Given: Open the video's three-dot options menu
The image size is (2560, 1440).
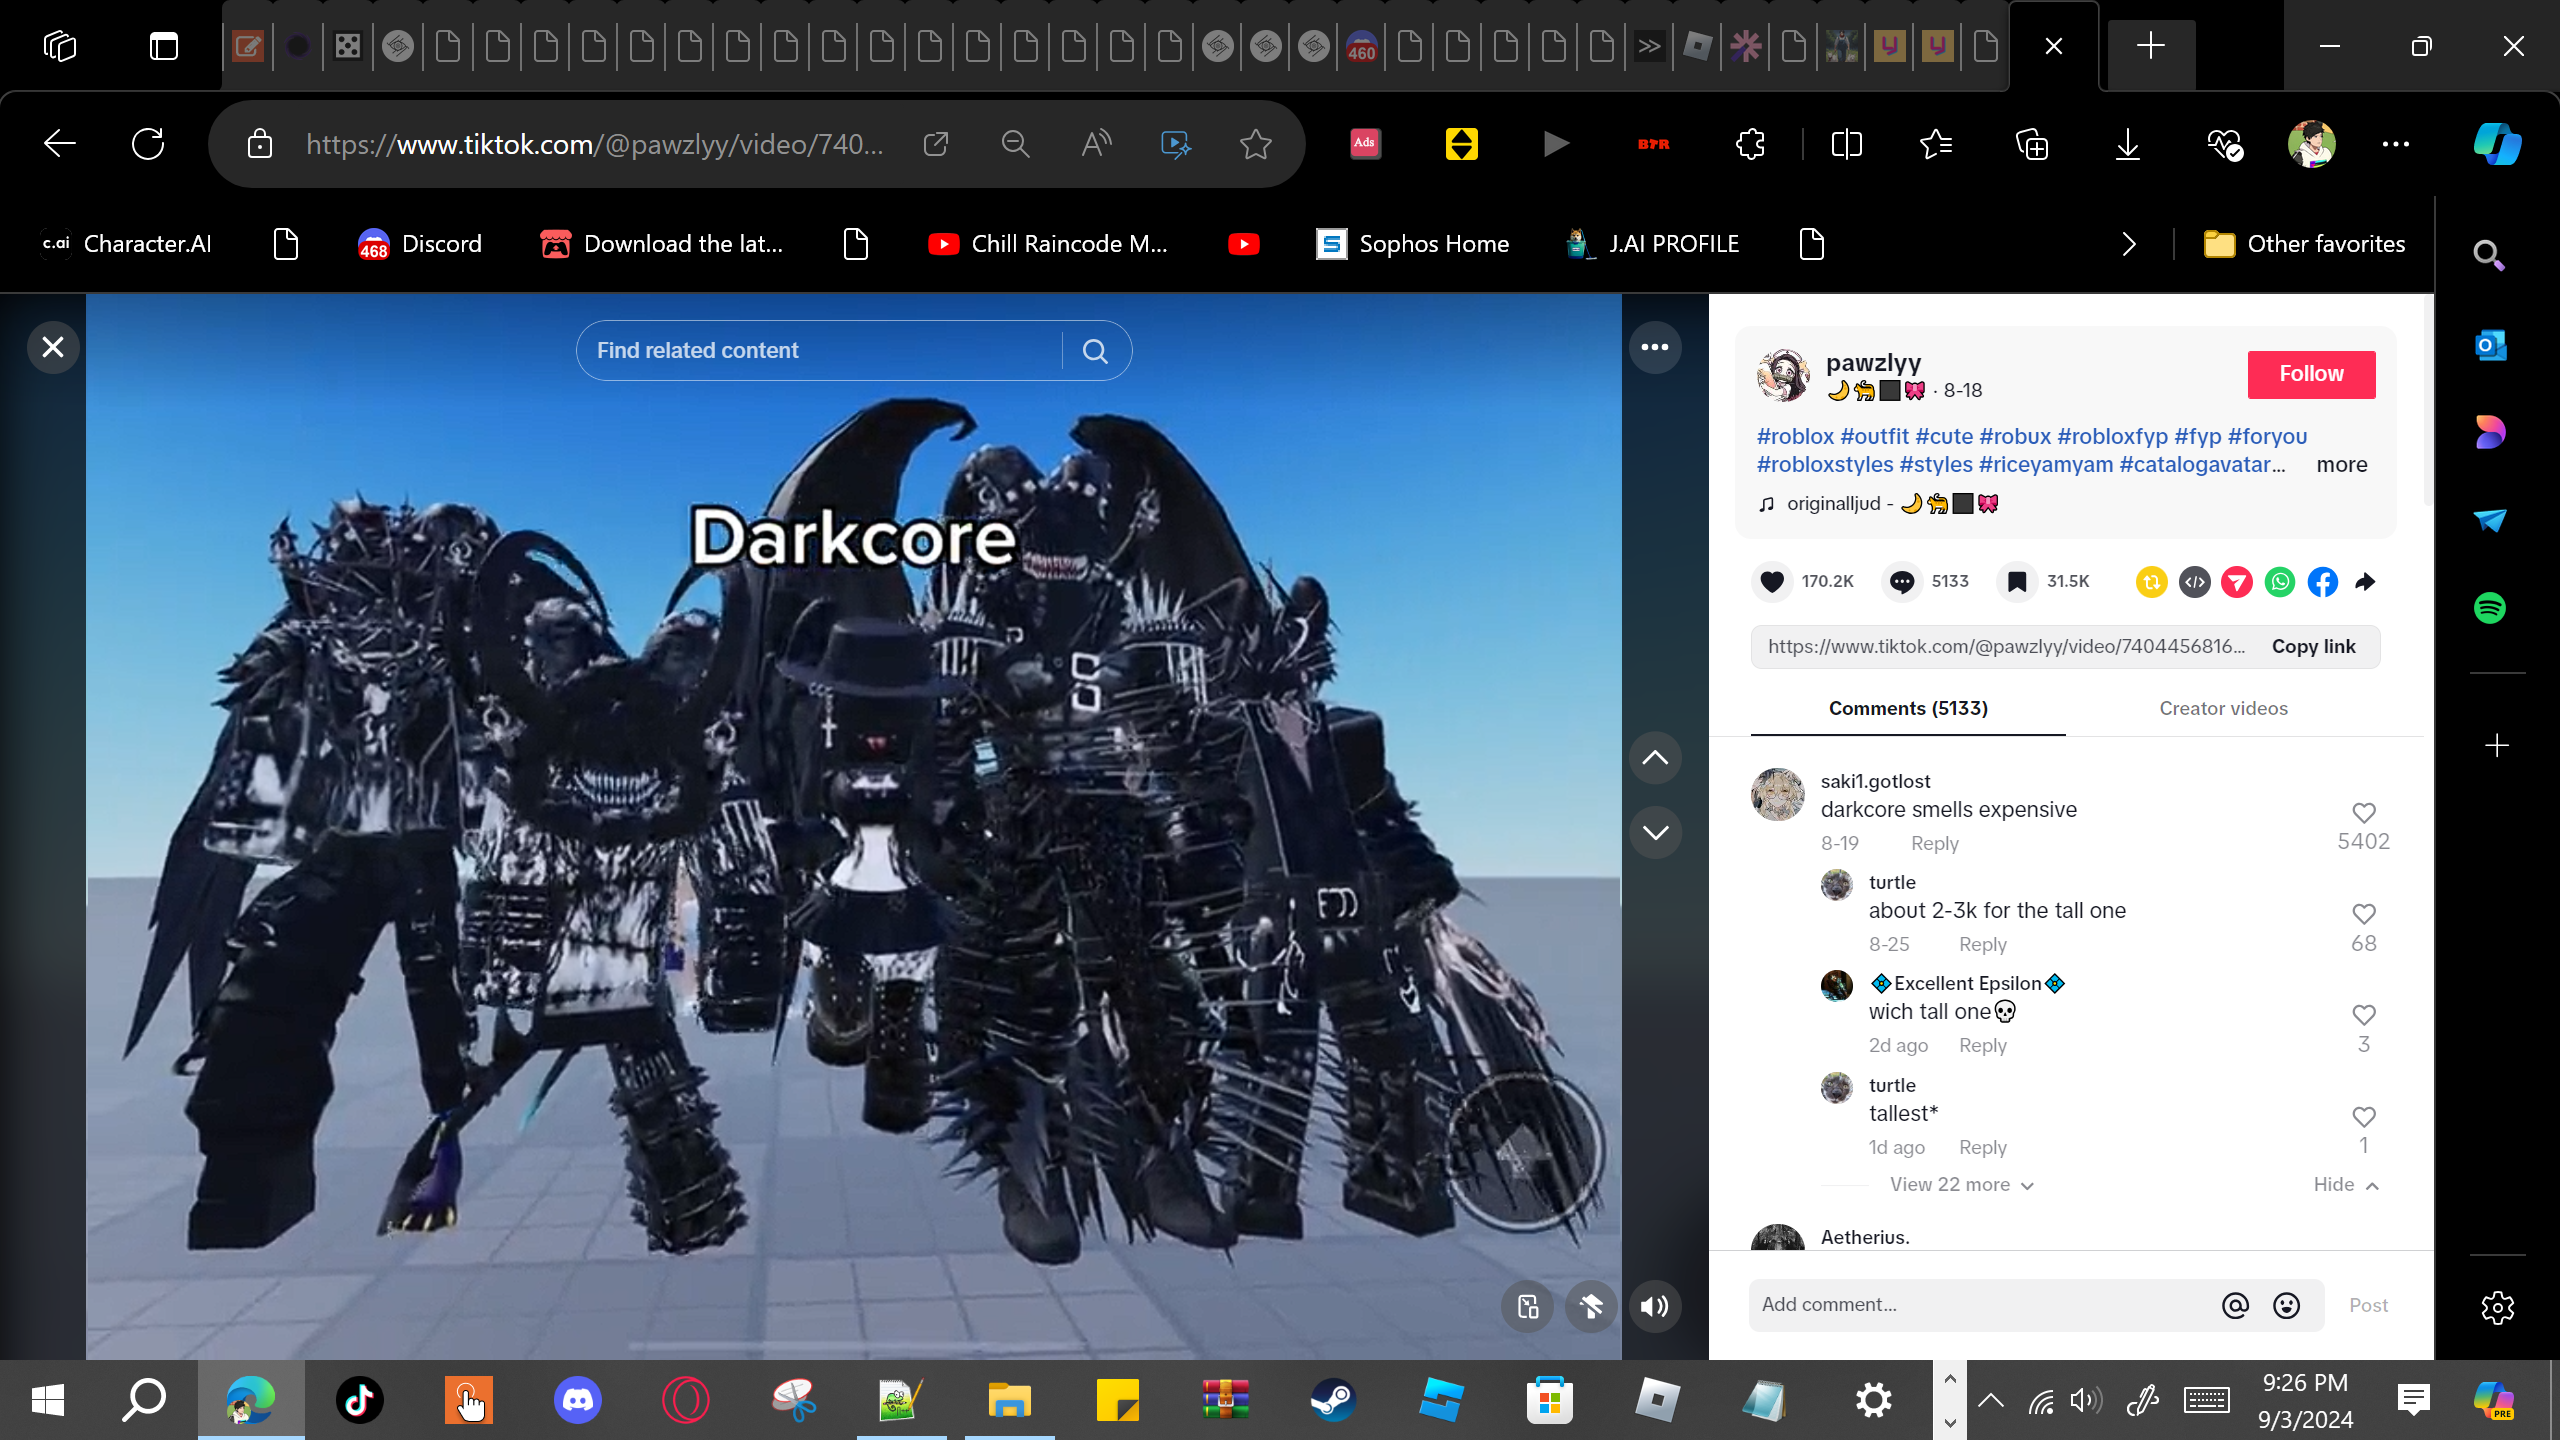Looking at the screenshot, I should [x=1655, y=347].
